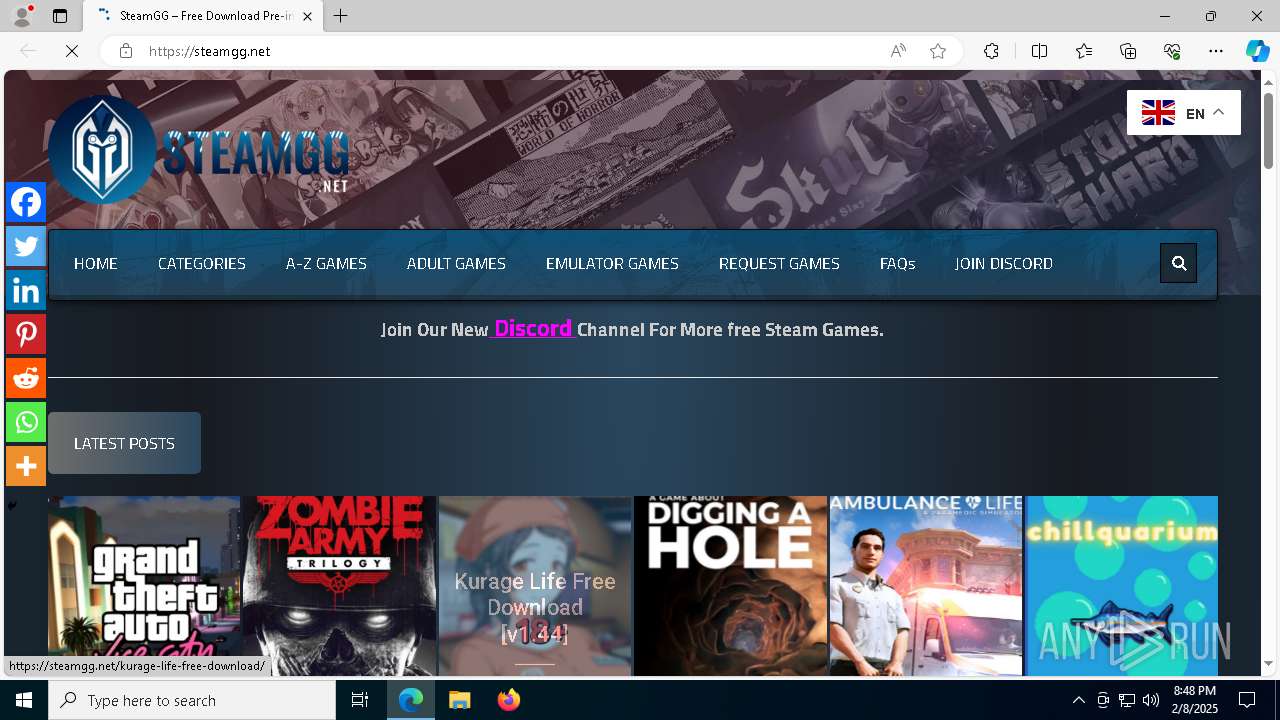This screenshot has height=720, width=1280.
Task: Stop page loading button
Action: tap(72, 51)
